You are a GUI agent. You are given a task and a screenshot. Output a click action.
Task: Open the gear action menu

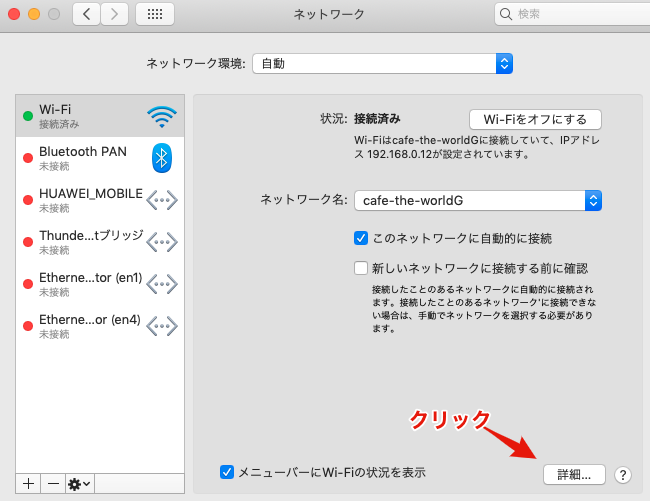(80, 484)
